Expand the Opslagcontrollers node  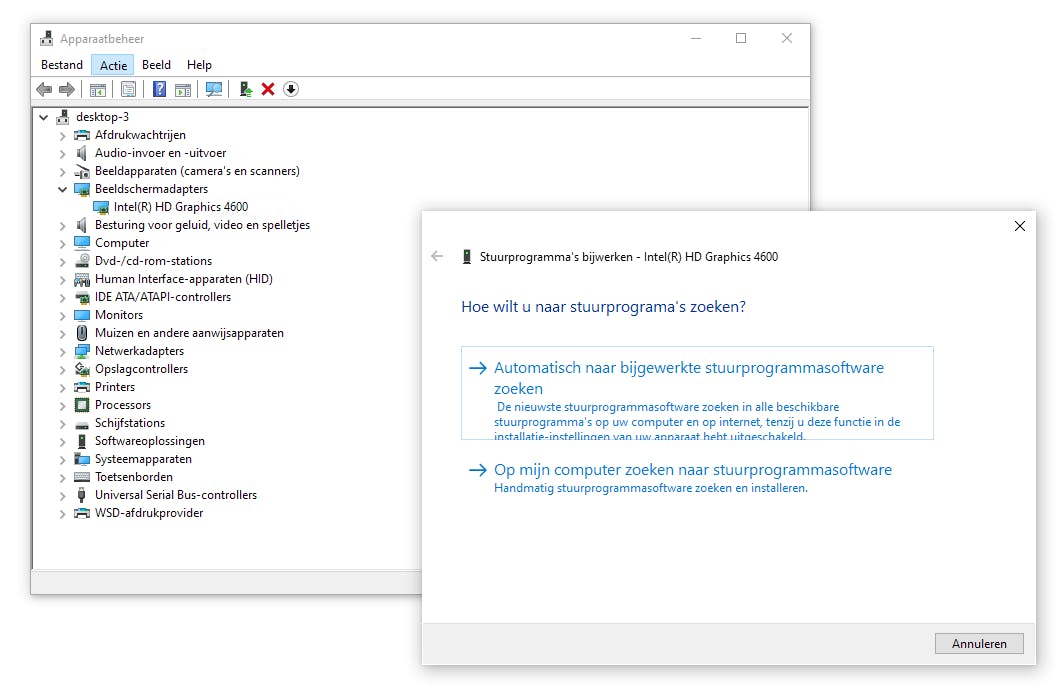[x=62, y=369]
